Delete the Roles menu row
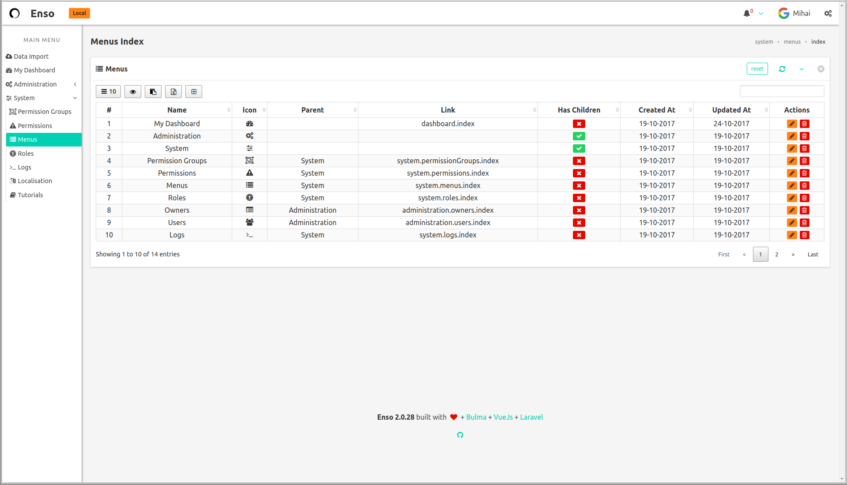The width and height of the screenshot is (847, 485). (804, 198)
